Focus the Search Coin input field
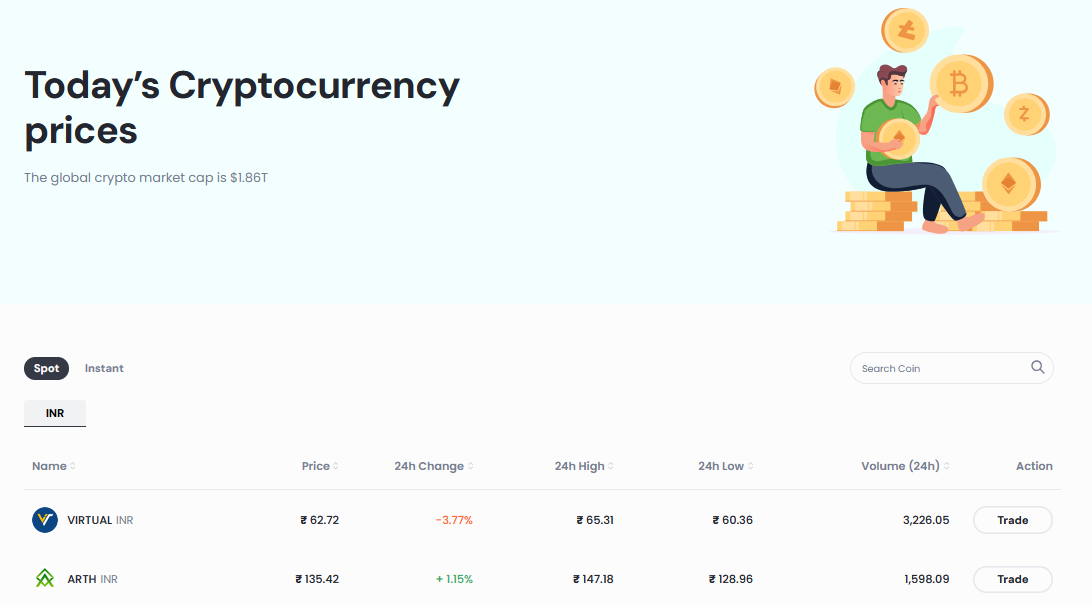The image size is (1092, 605). 940,368
